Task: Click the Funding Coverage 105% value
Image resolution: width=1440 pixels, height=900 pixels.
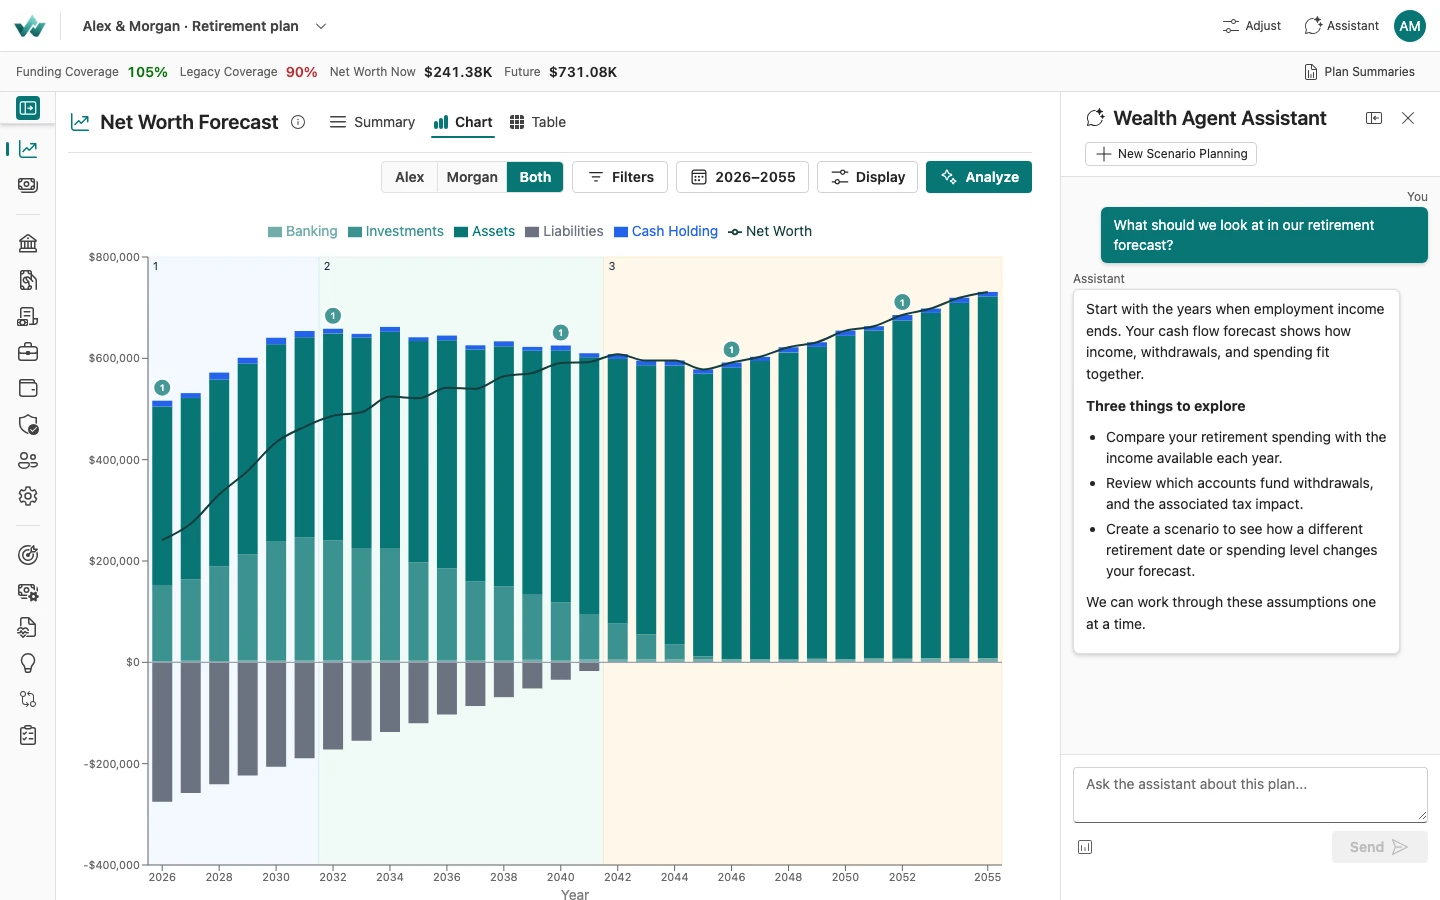Action: click(147, 72)
